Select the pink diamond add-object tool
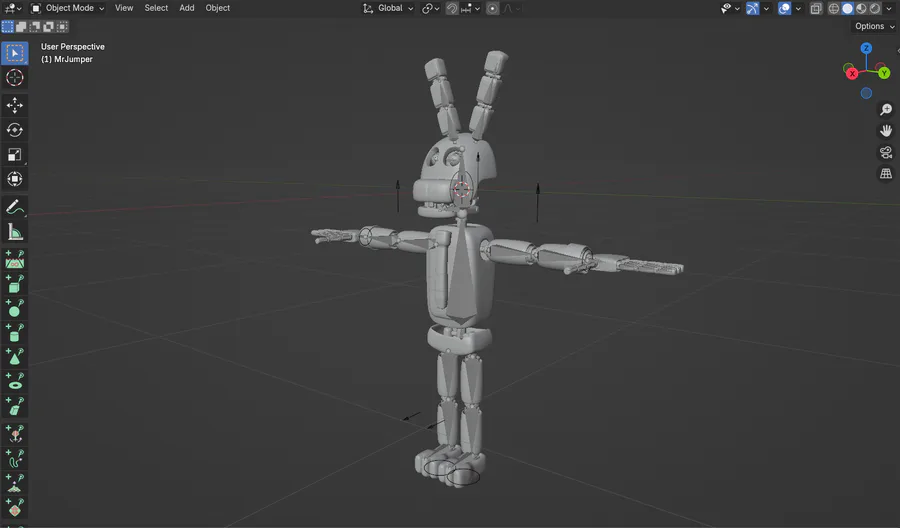 click(x=15, y=508)
